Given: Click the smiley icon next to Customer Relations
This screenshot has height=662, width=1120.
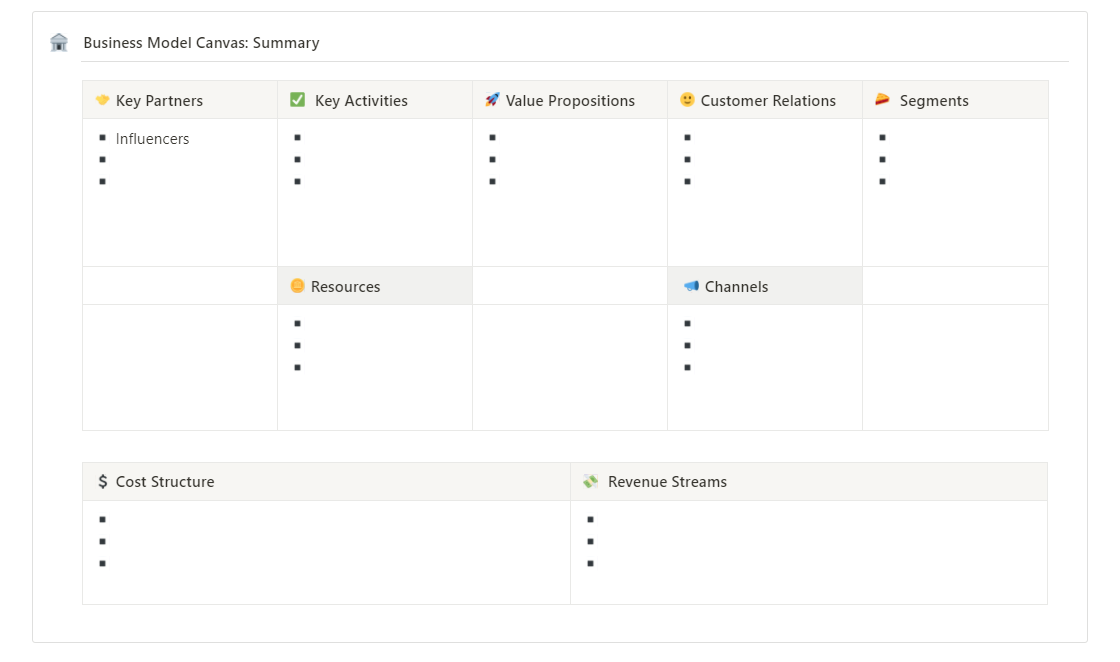Looking at the screenshot, I should click(686, 100).
